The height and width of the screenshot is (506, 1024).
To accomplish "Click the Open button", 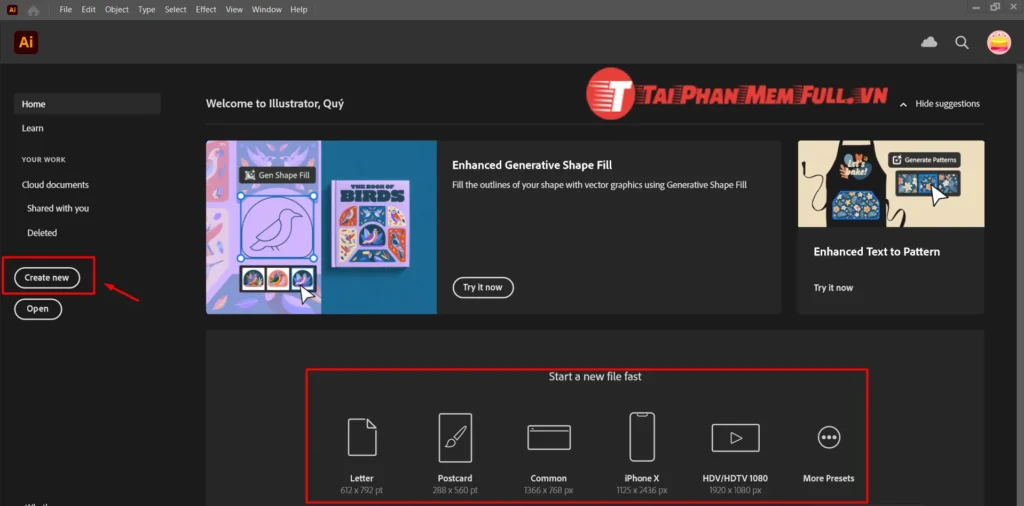I will pyautogui.click(x=38, y=309).
